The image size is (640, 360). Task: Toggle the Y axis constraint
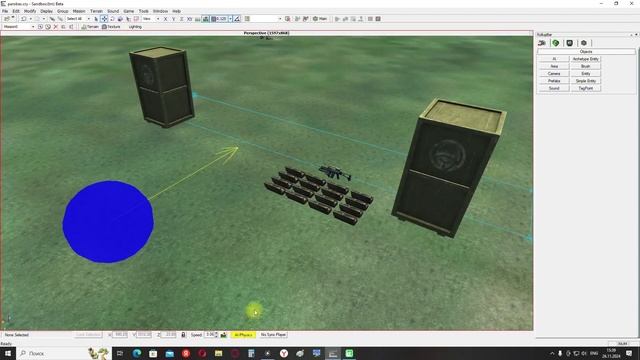pos(173,19)
